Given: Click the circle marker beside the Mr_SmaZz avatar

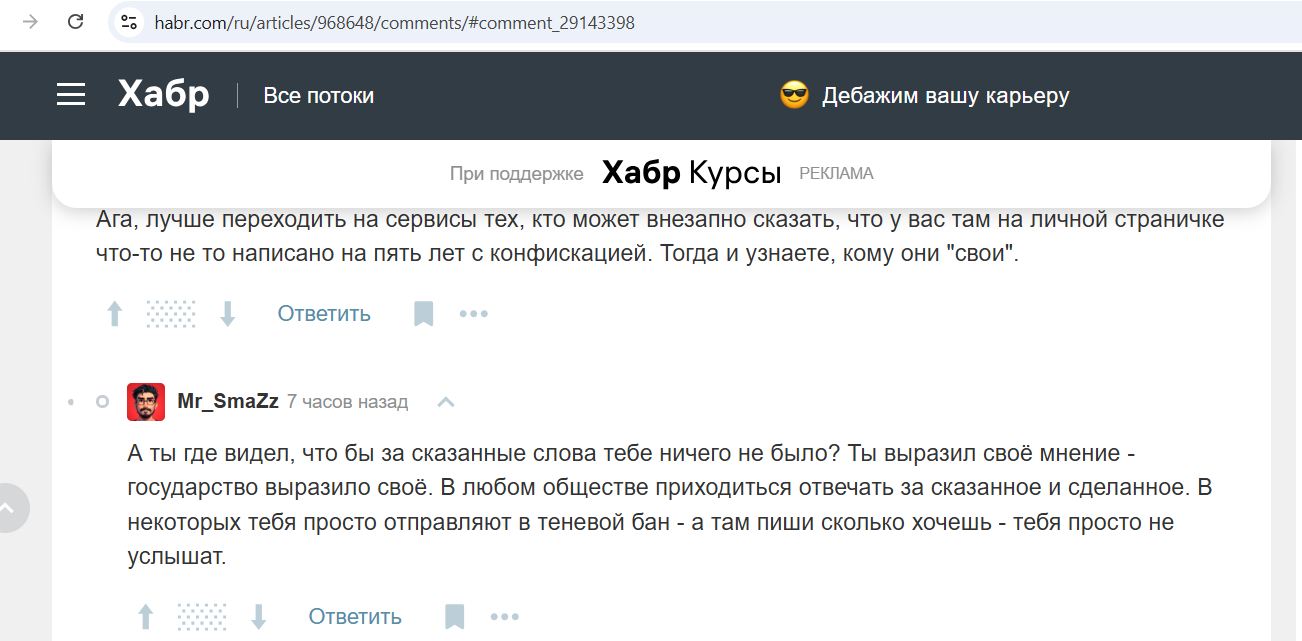Looking at the screenshot, I should point(102,402).
